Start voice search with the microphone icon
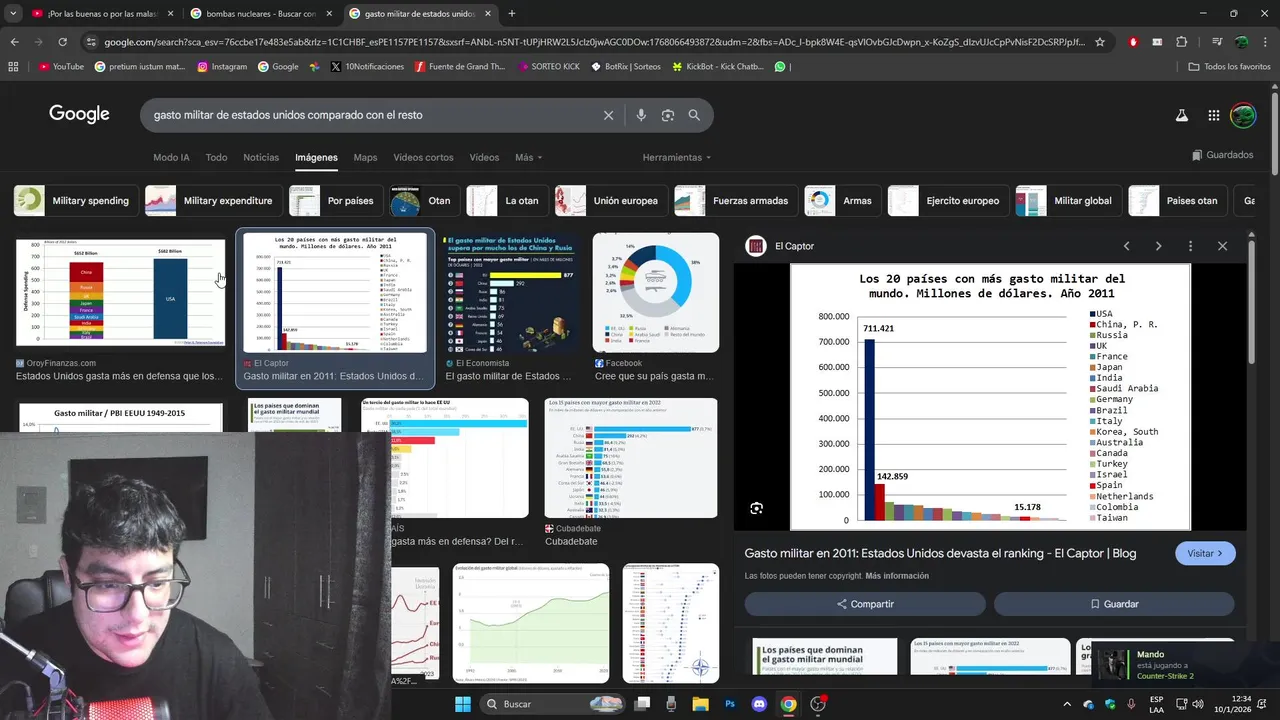Viewport: 1280px width, 720px height. (x=641, y=115)
